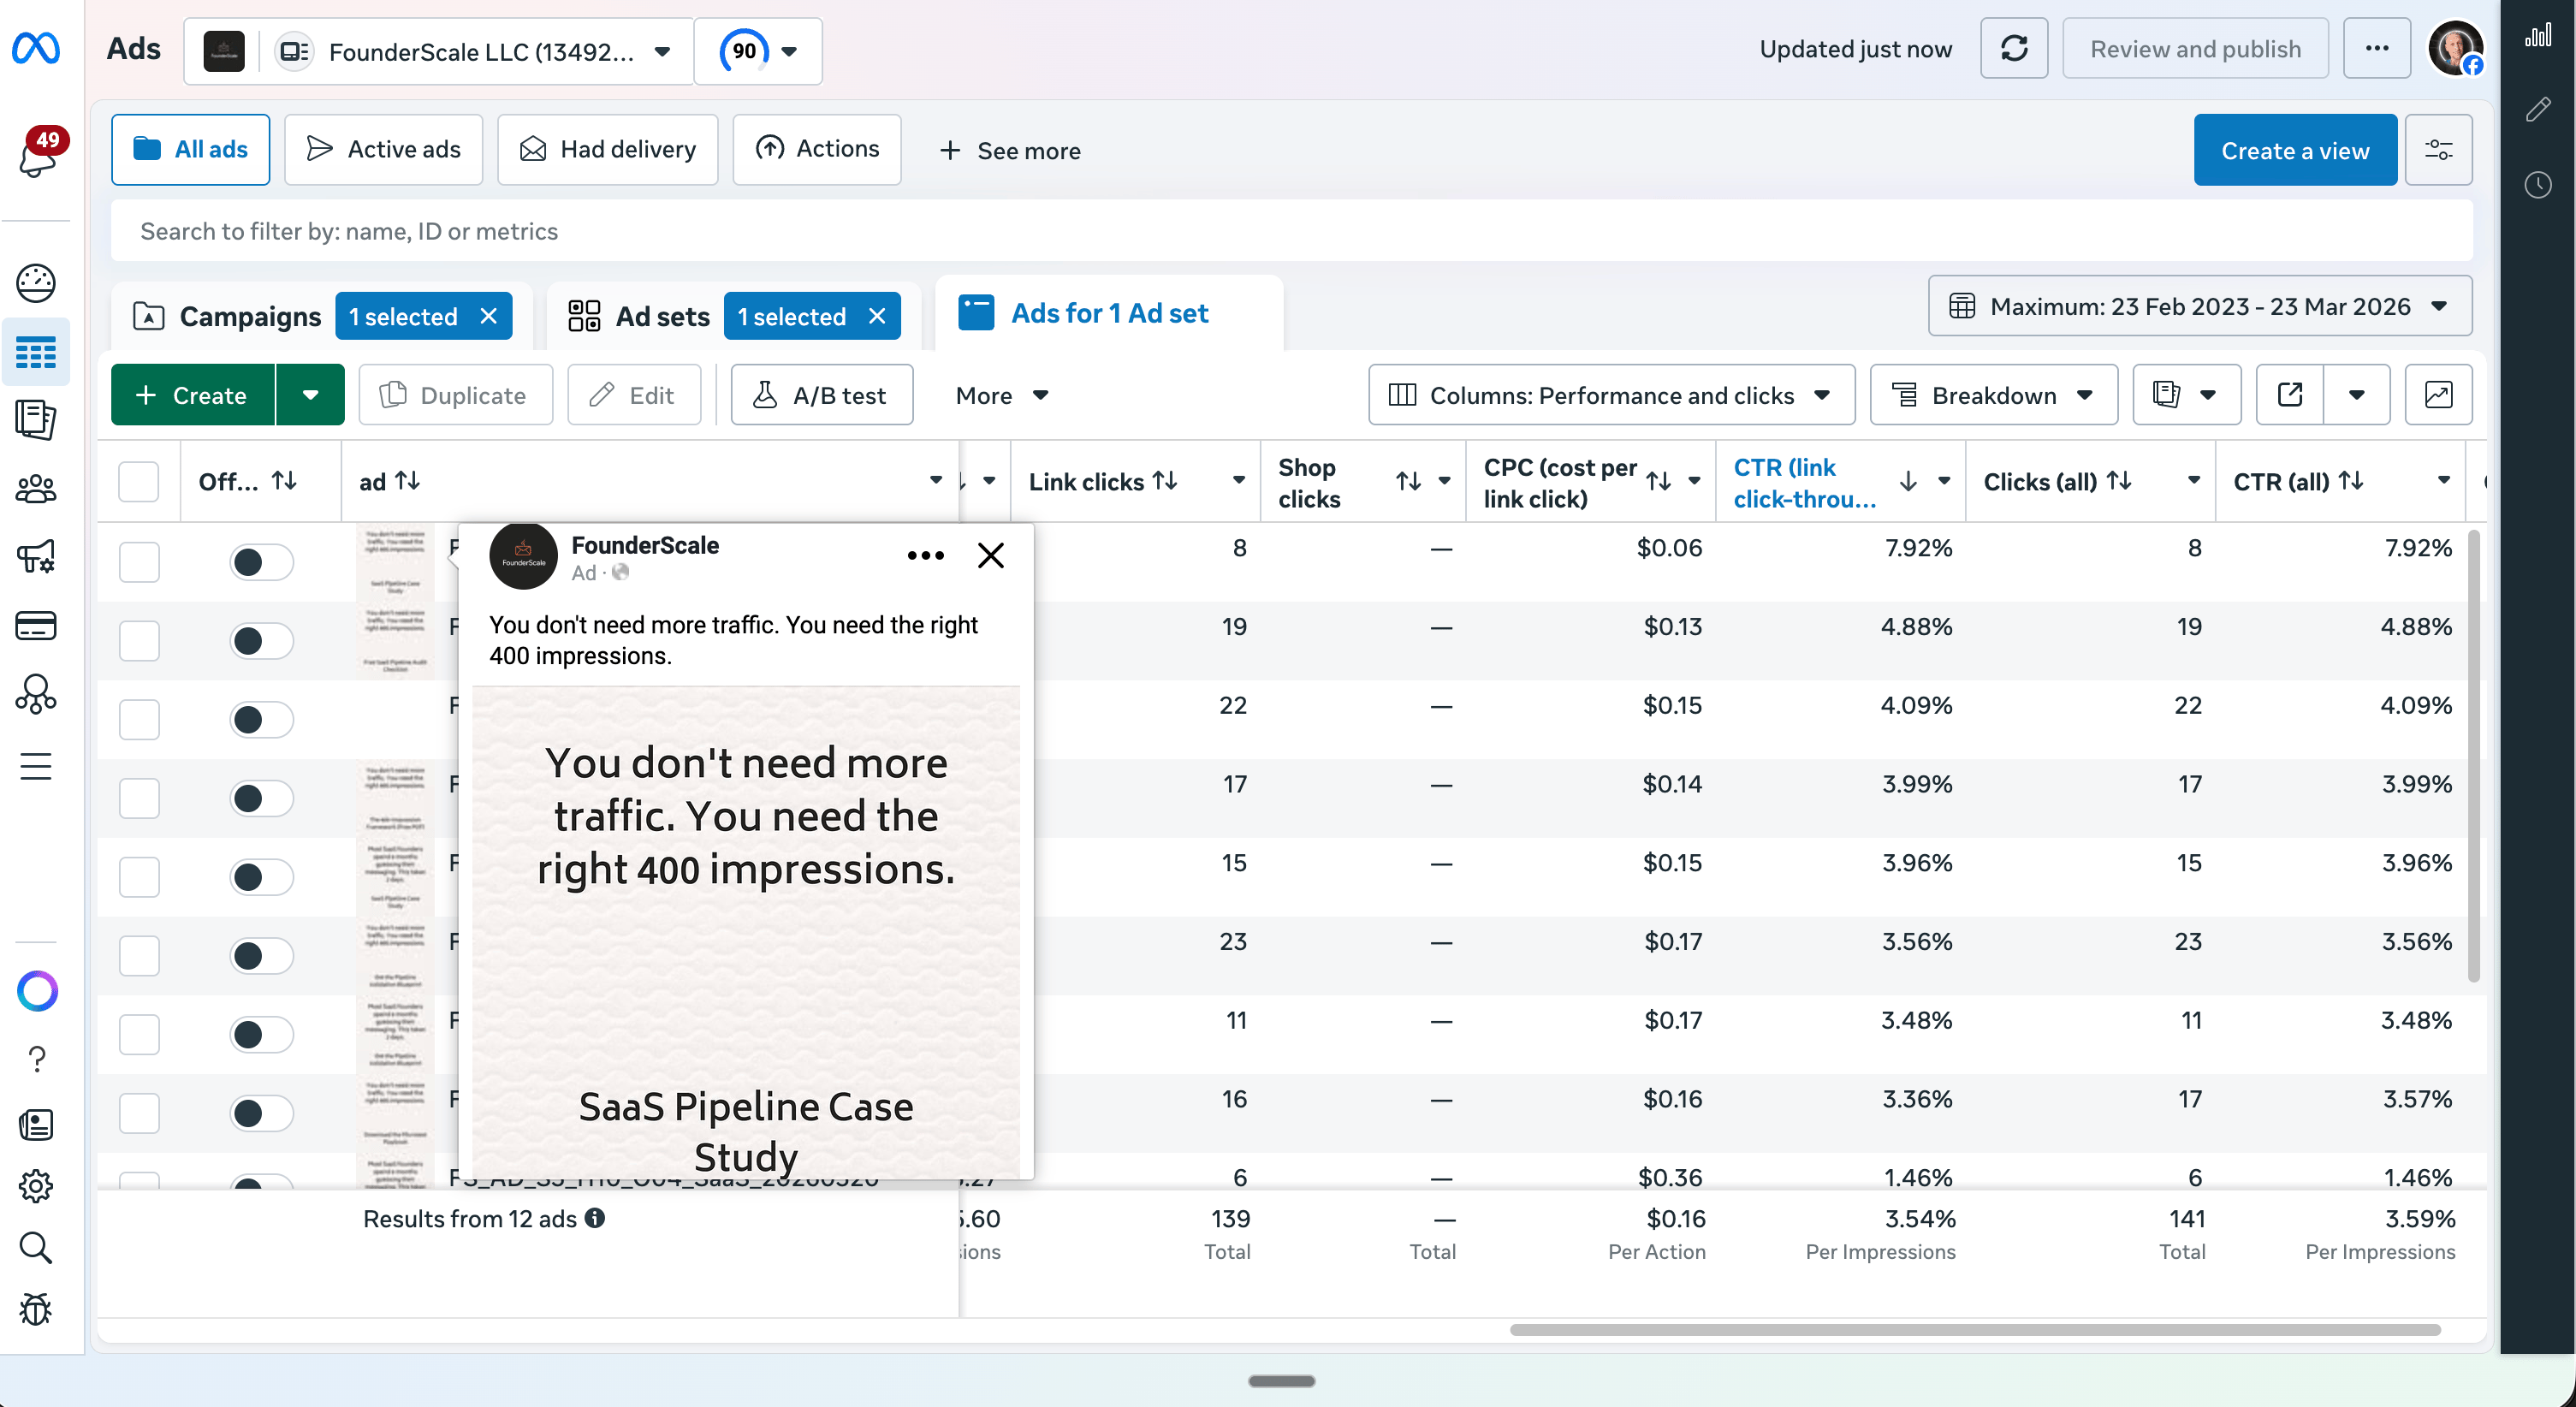Image resolution: width=2576 pixels, height=1407 pixels.
Task: Click the sidebar search magnifier icon
Action: (x=36, y=1248)
